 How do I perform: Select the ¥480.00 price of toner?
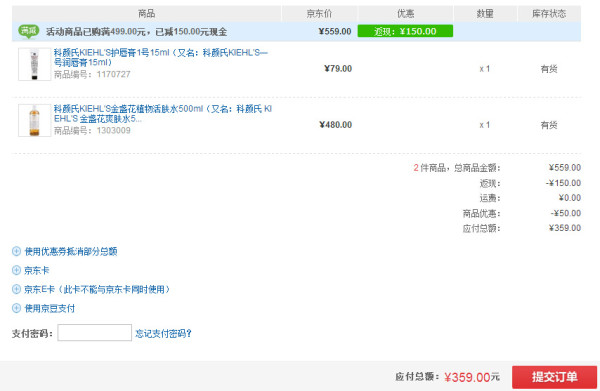pos(336,125)
